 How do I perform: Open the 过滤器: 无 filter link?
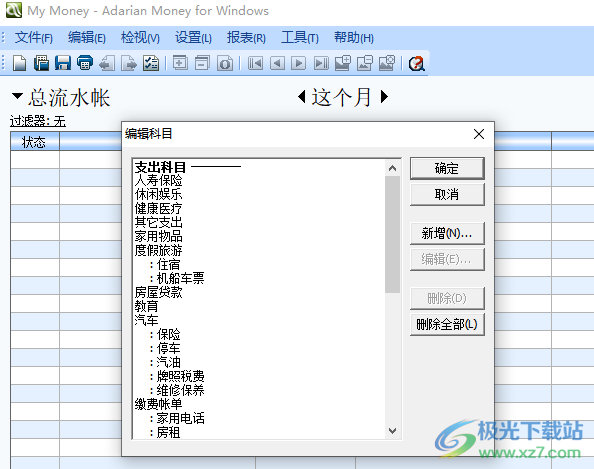coord(38,121)
